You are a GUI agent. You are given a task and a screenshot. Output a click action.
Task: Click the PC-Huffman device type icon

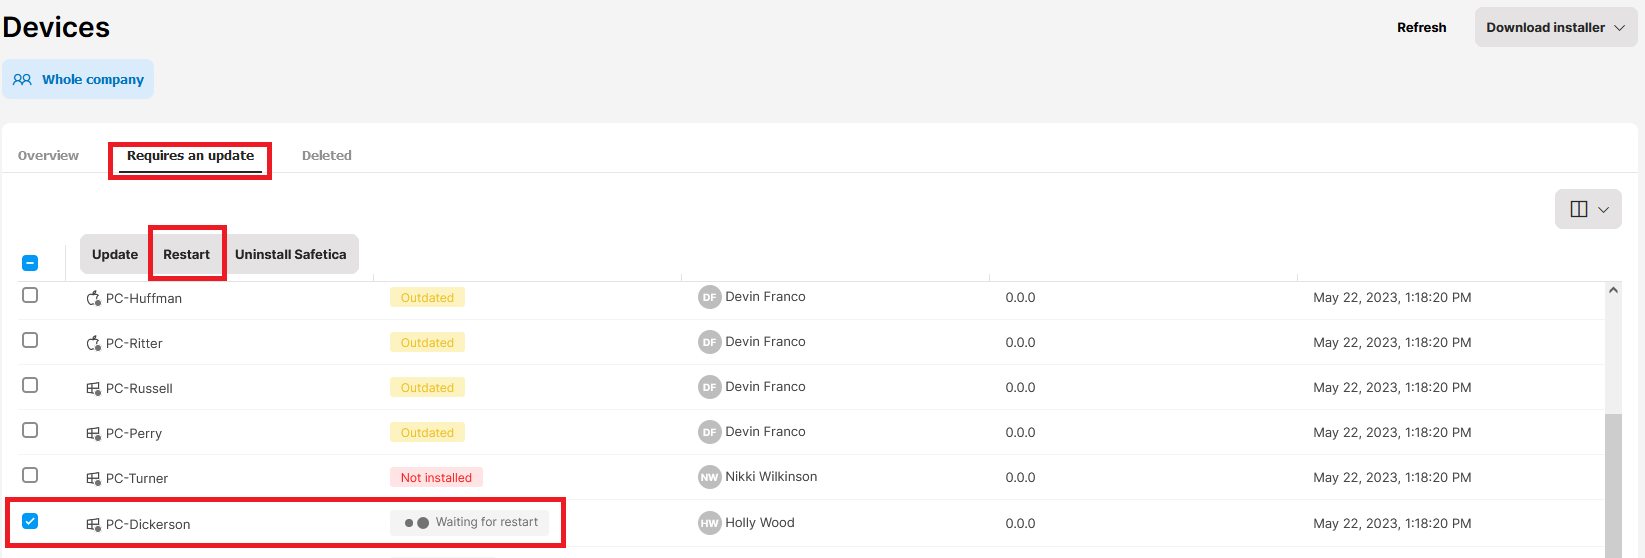point(93,298)
